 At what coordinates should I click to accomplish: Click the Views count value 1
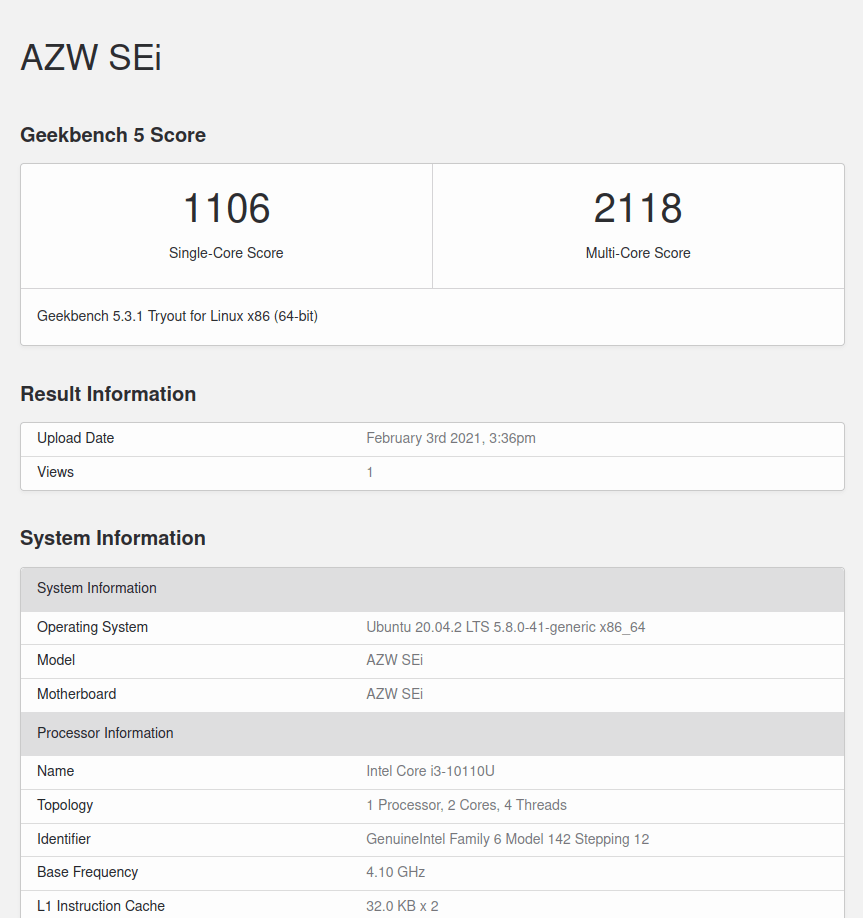(x=369, y=472)
